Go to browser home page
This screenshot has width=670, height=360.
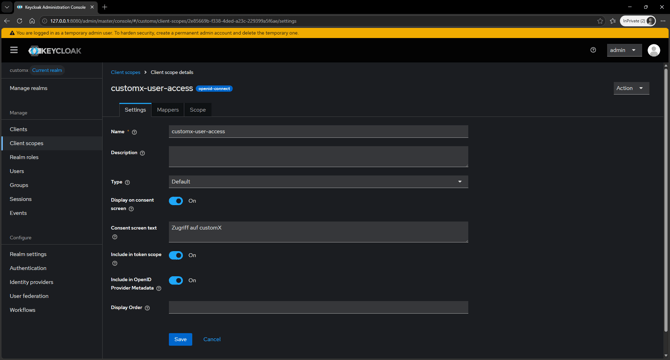(x=32, y=21)
